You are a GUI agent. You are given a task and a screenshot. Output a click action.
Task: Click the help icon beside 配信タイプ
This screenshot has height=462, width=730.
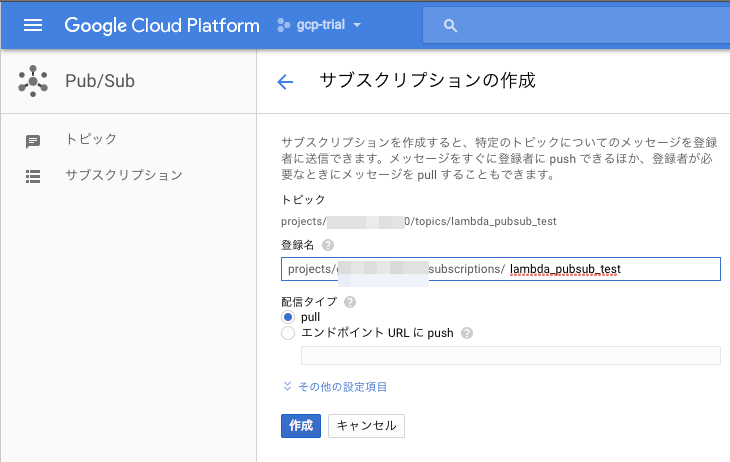point(350,302)
